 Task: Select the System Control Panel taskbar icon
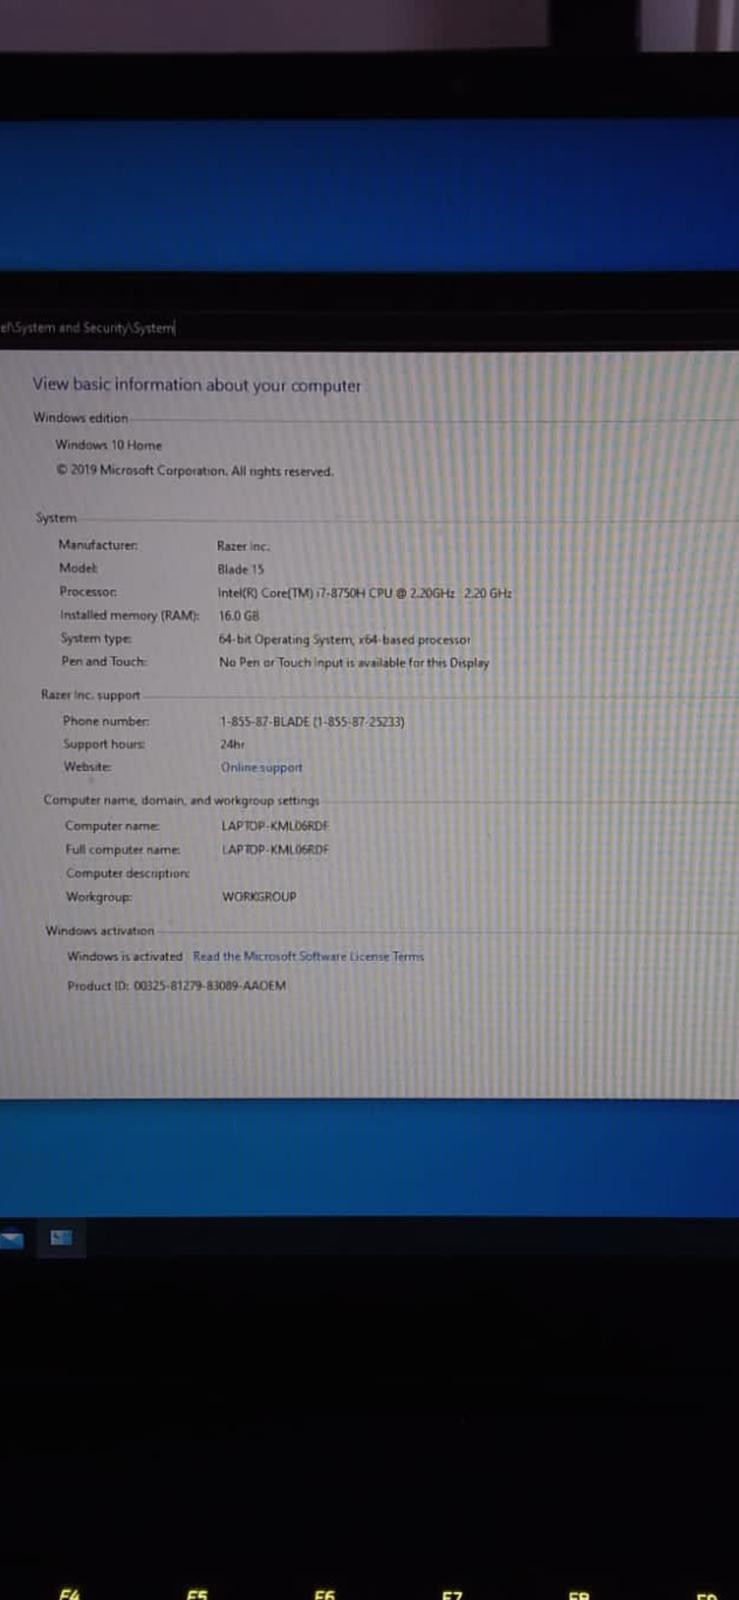coord(61,1238)
